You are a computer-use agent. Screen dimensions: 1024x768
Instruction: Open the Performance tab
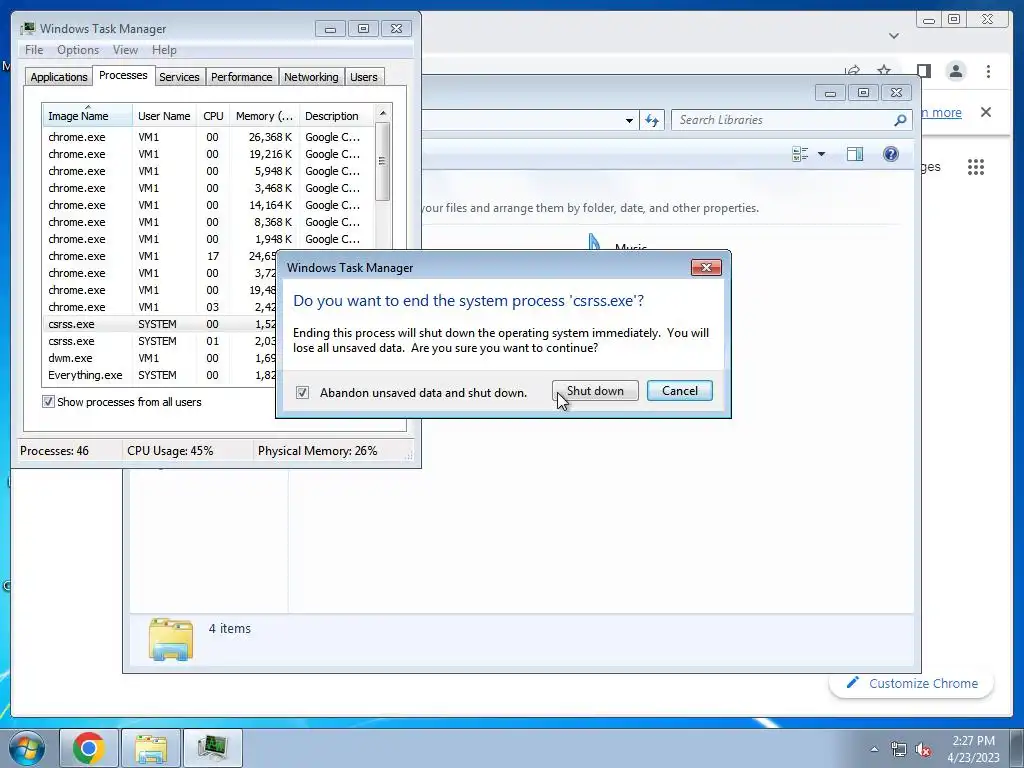point(241,77)
